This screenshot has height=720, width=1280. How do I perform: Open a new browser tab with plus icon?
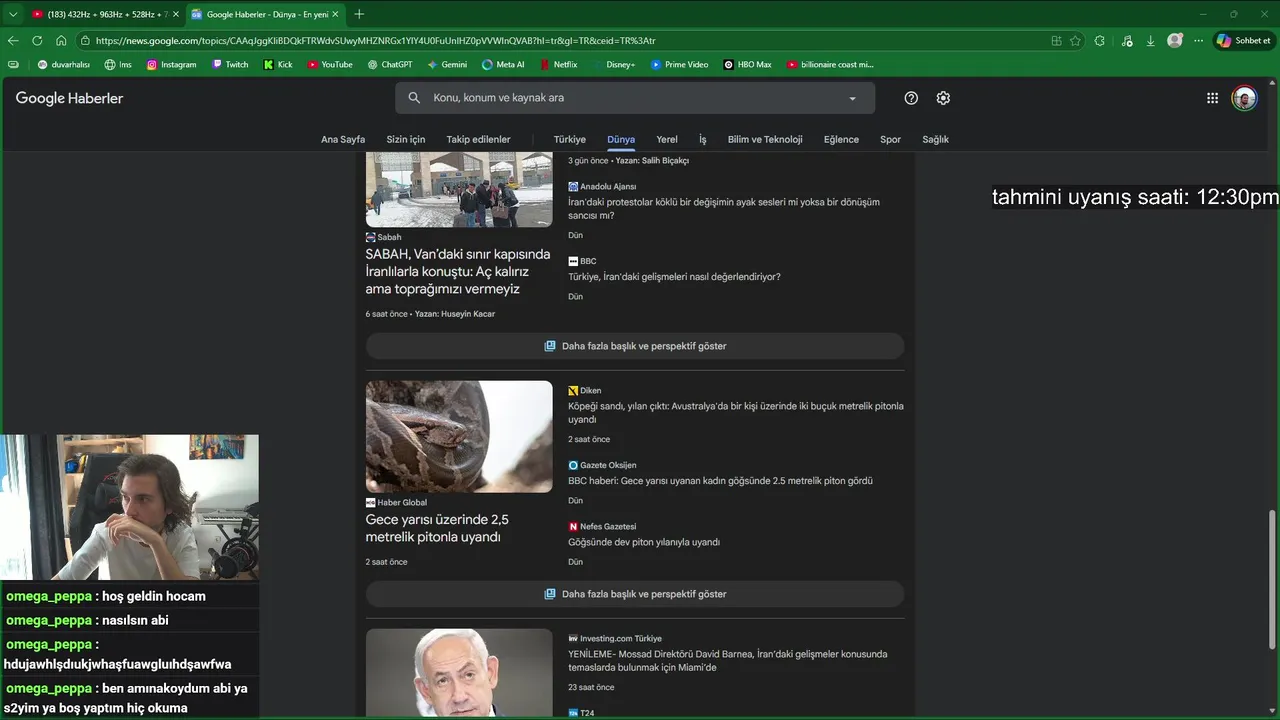point(359,14)
